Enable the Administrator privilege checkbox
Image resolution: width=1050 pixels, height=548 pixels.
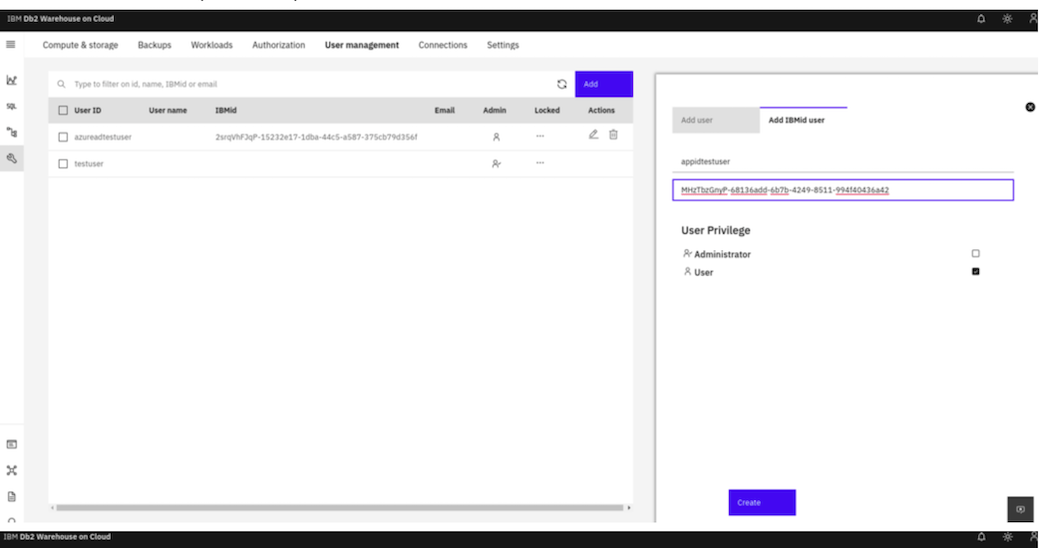(x=976, y=253)
